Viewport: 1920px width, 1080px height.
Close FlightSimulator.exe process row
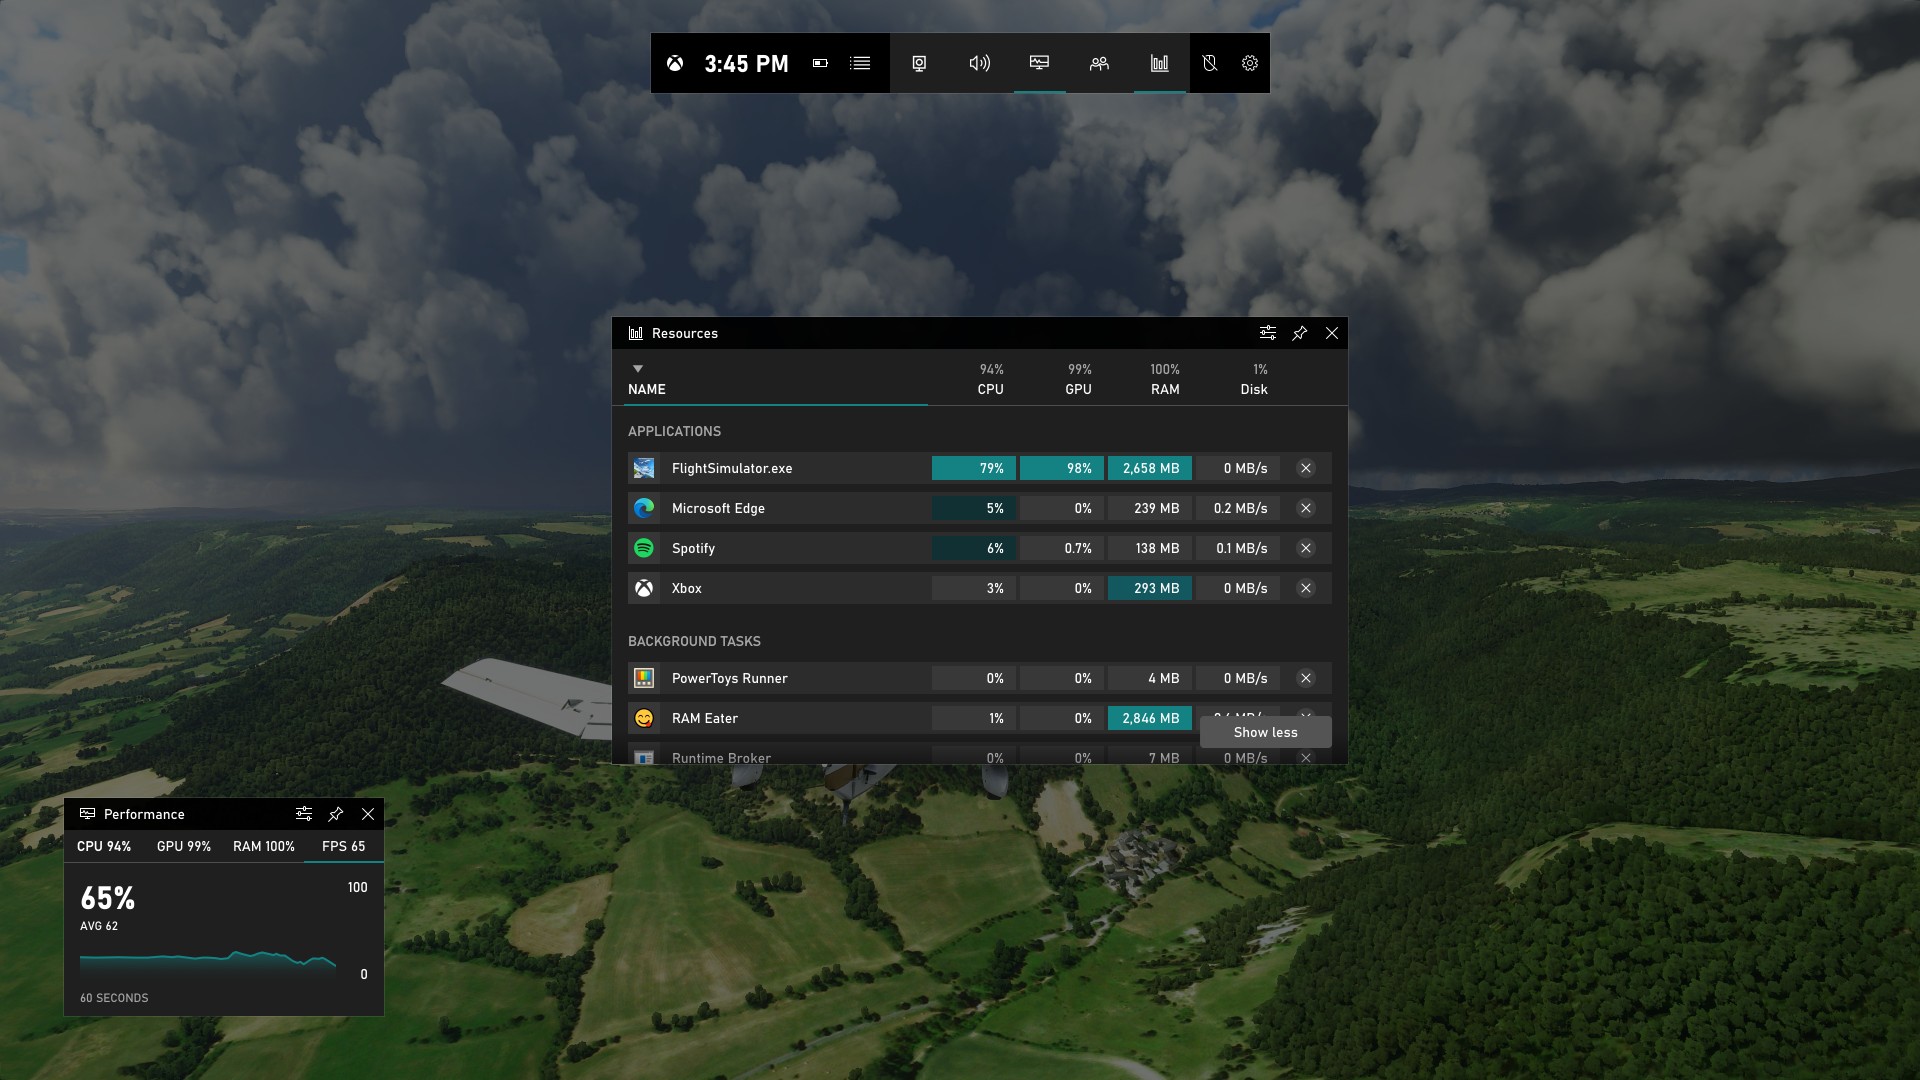(x=1307, y=468)
